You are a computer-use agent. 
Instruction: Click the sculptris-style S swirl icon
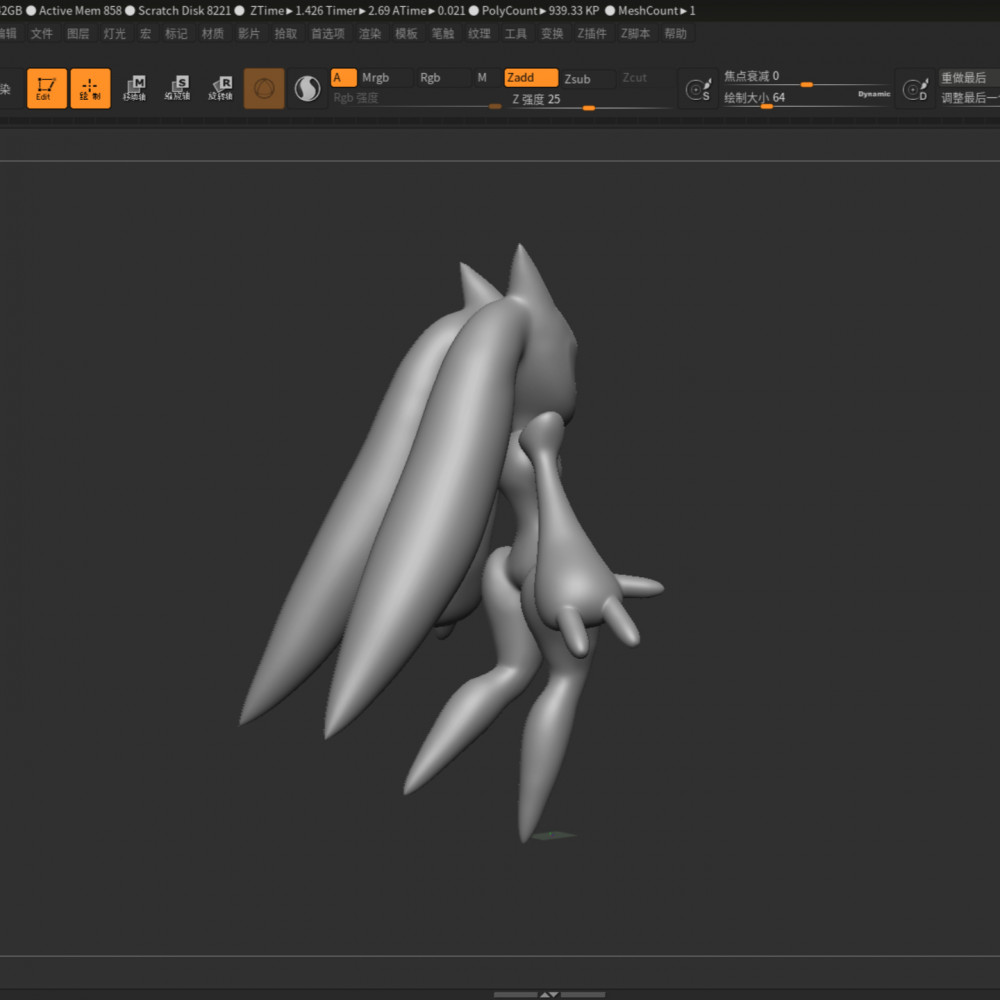(x=307, y=88)
